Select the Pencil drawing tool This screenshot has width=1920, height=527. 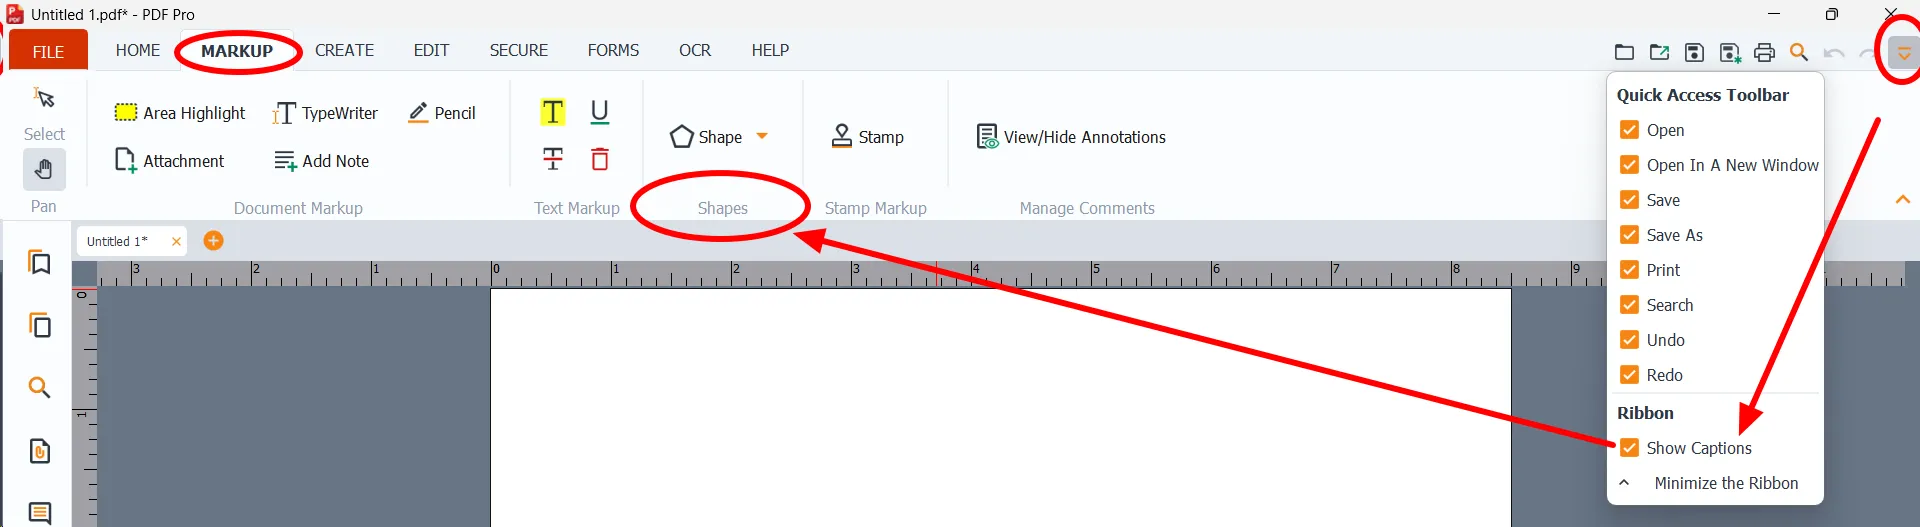coord(442,113)
